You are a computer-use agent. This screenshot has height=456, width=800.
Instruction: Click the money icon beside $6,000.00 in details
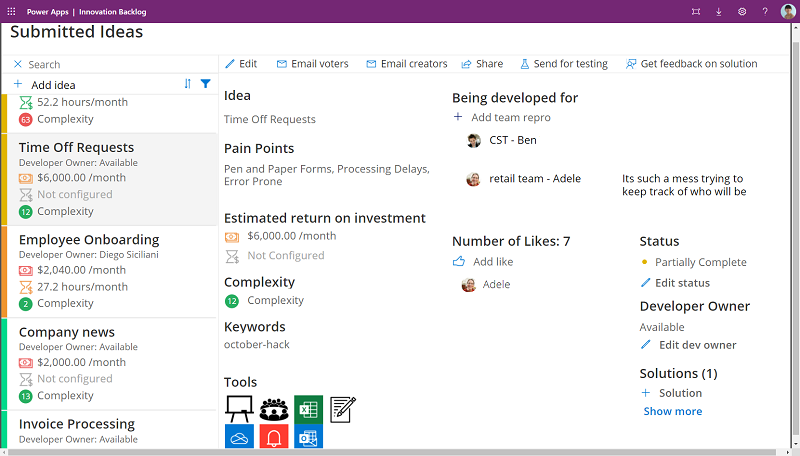232,237
